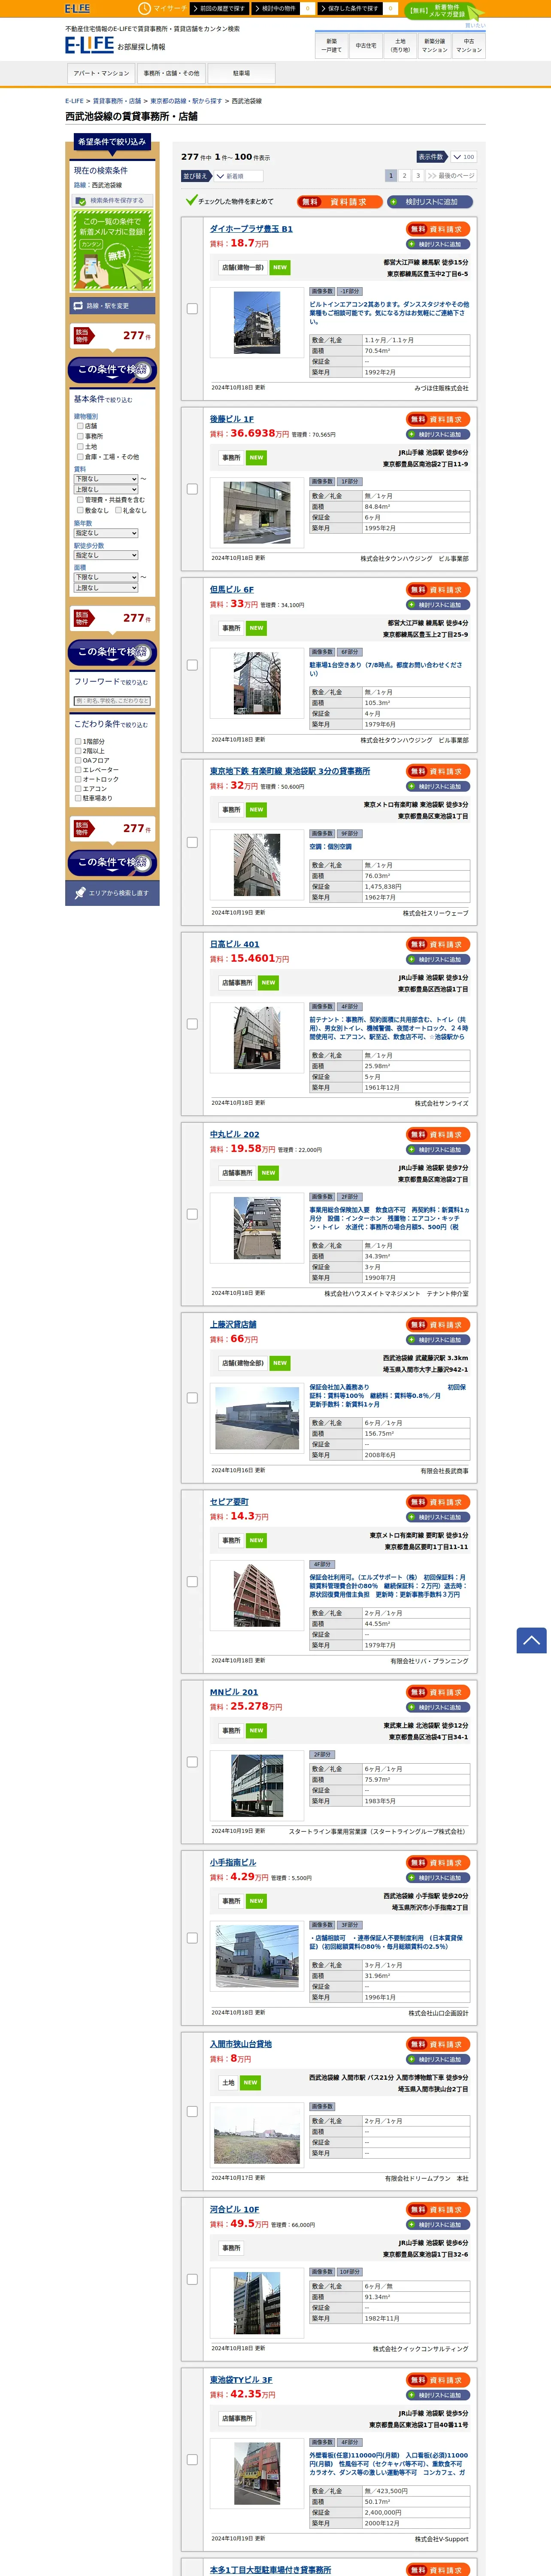This screenshot has height=2576, width=551.
Task: Open 駅徒歩分数 指定なし dropdown
Action: click(x=106, y=555)
